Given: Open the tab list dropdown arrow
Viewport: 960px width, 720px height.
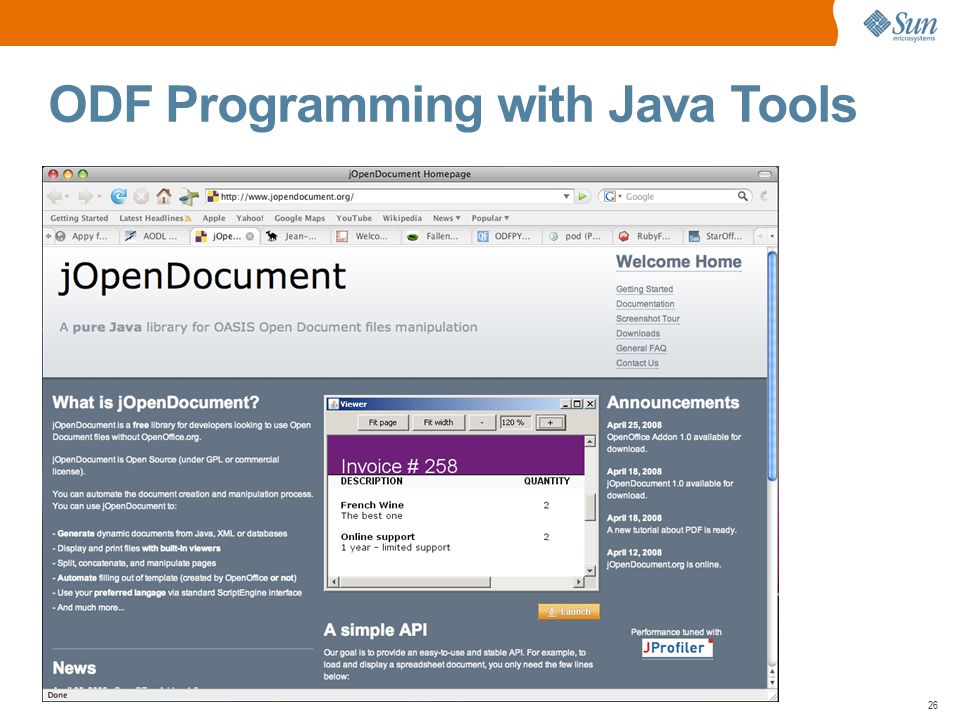Looking at the screenshot, I should click(x=772, y=236).
